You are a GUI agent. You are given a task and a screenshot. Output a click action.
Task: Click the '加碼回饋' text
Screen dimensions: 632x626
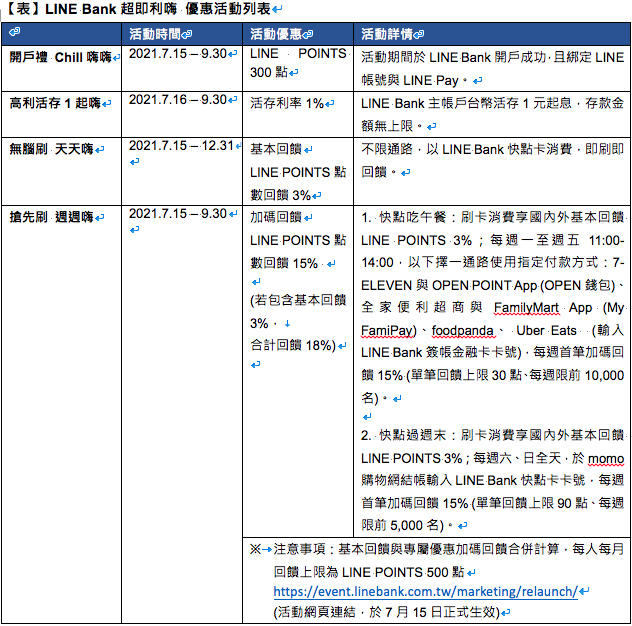click(x=276, y=217)
